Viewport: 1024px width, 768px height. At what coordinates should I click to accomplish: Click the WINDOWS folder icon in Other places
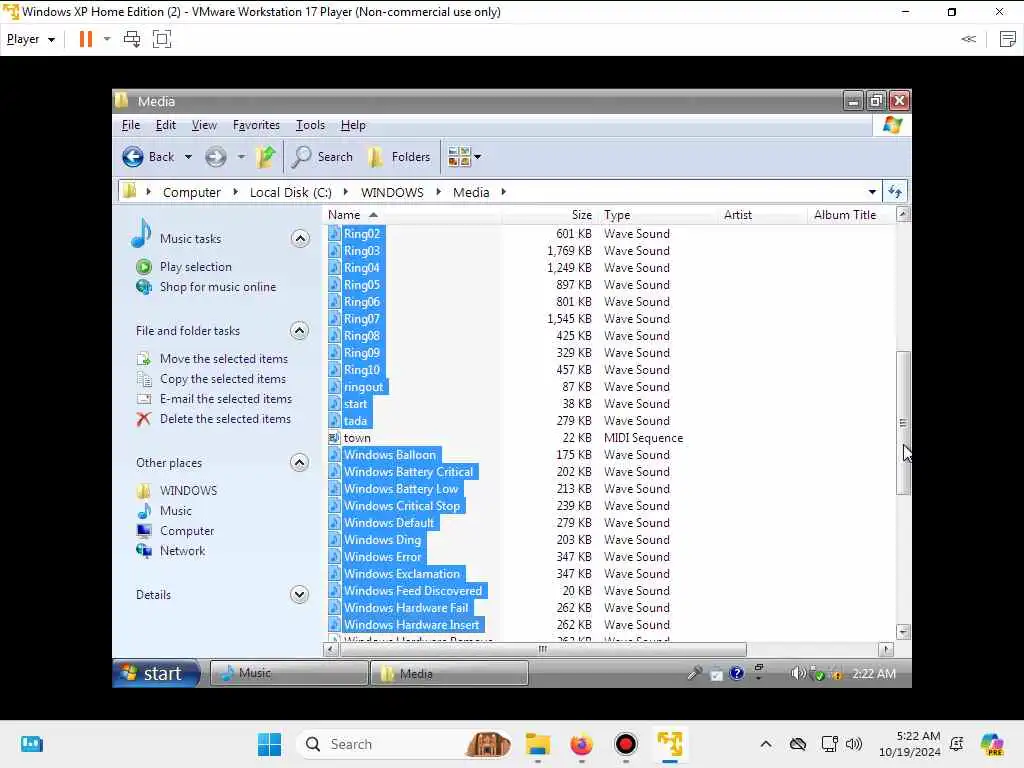144,491
